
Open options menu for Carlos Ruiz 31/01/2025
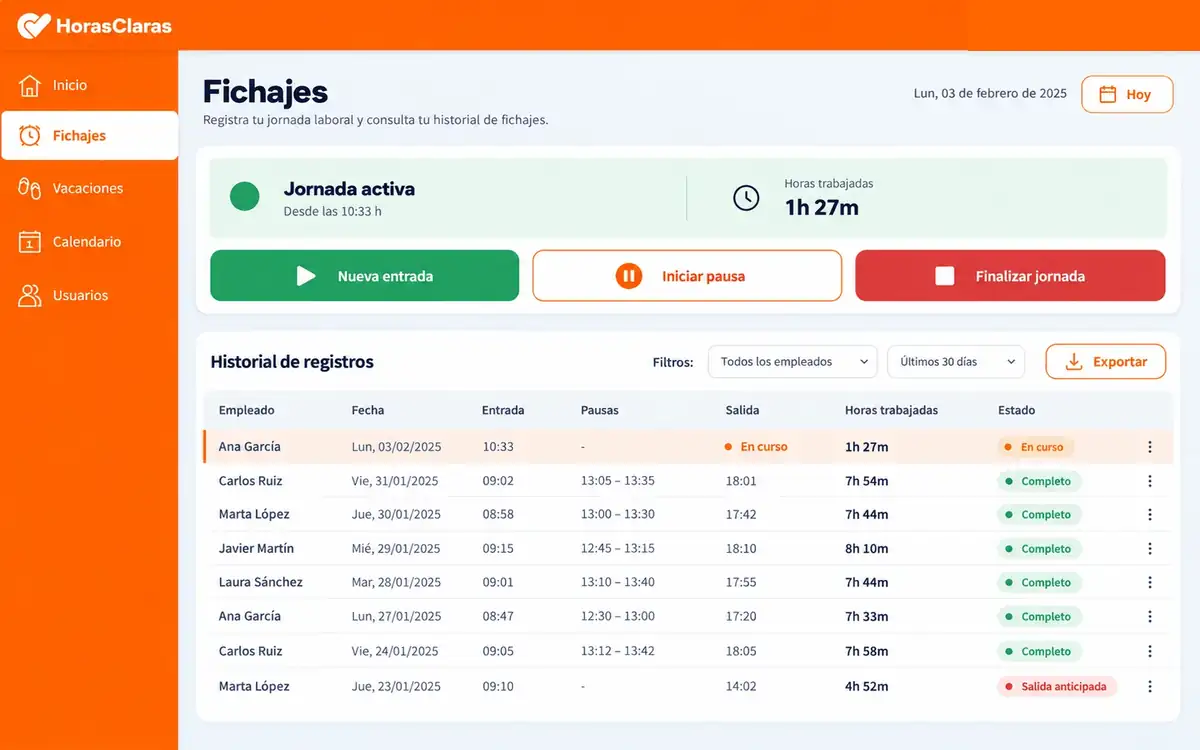tap(1150, 481)
